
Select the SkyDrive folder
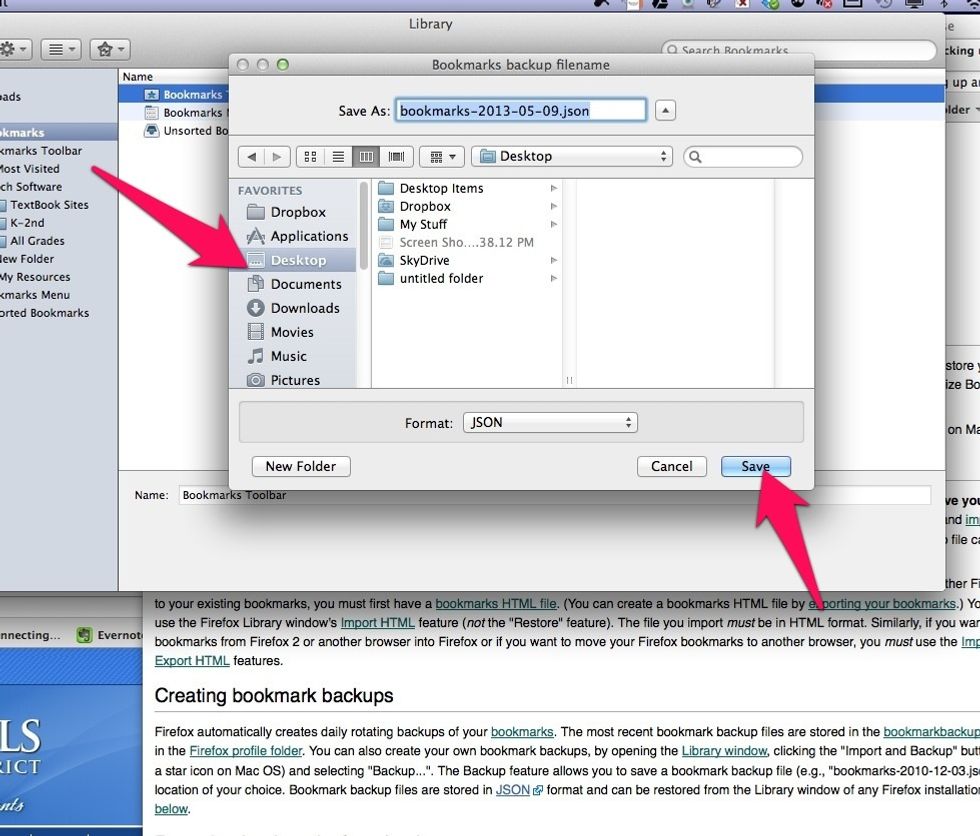pyautogui.click(x=424, y=260)
